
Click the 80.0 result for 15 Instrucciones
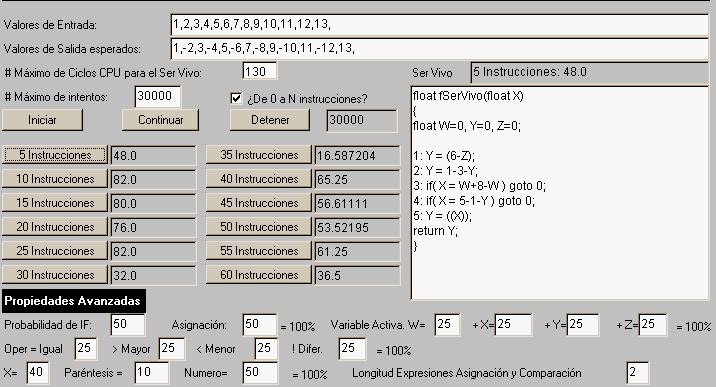tap(153, 203)
